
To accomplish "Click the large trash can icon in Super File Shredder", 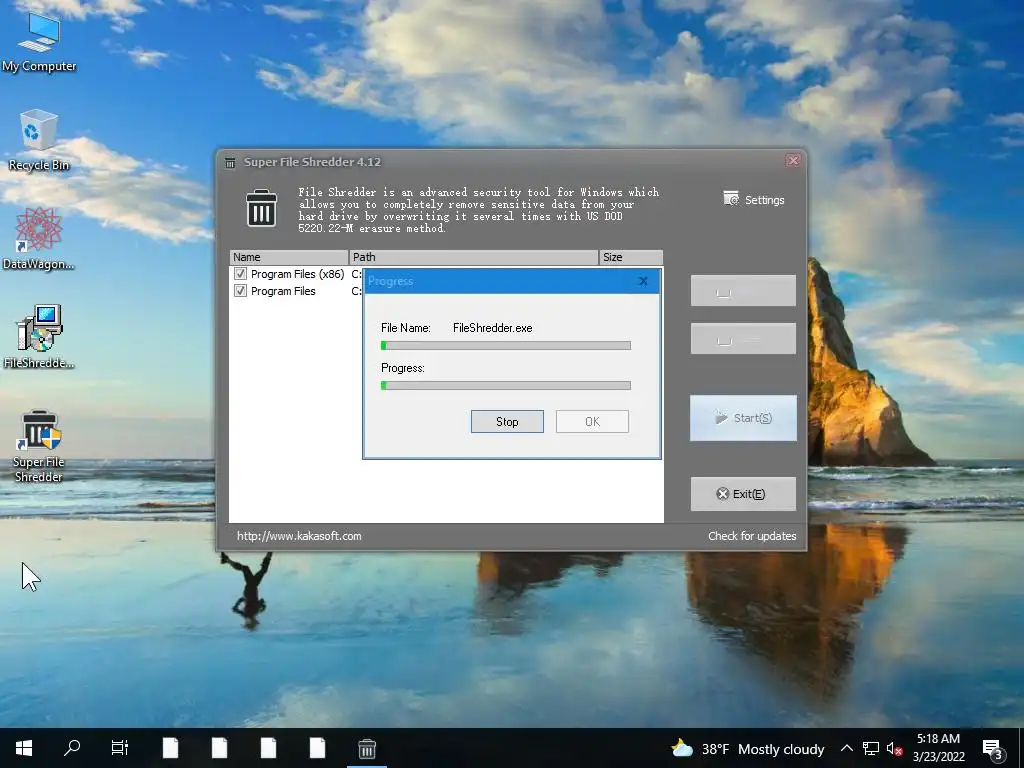I will (261, 208).
